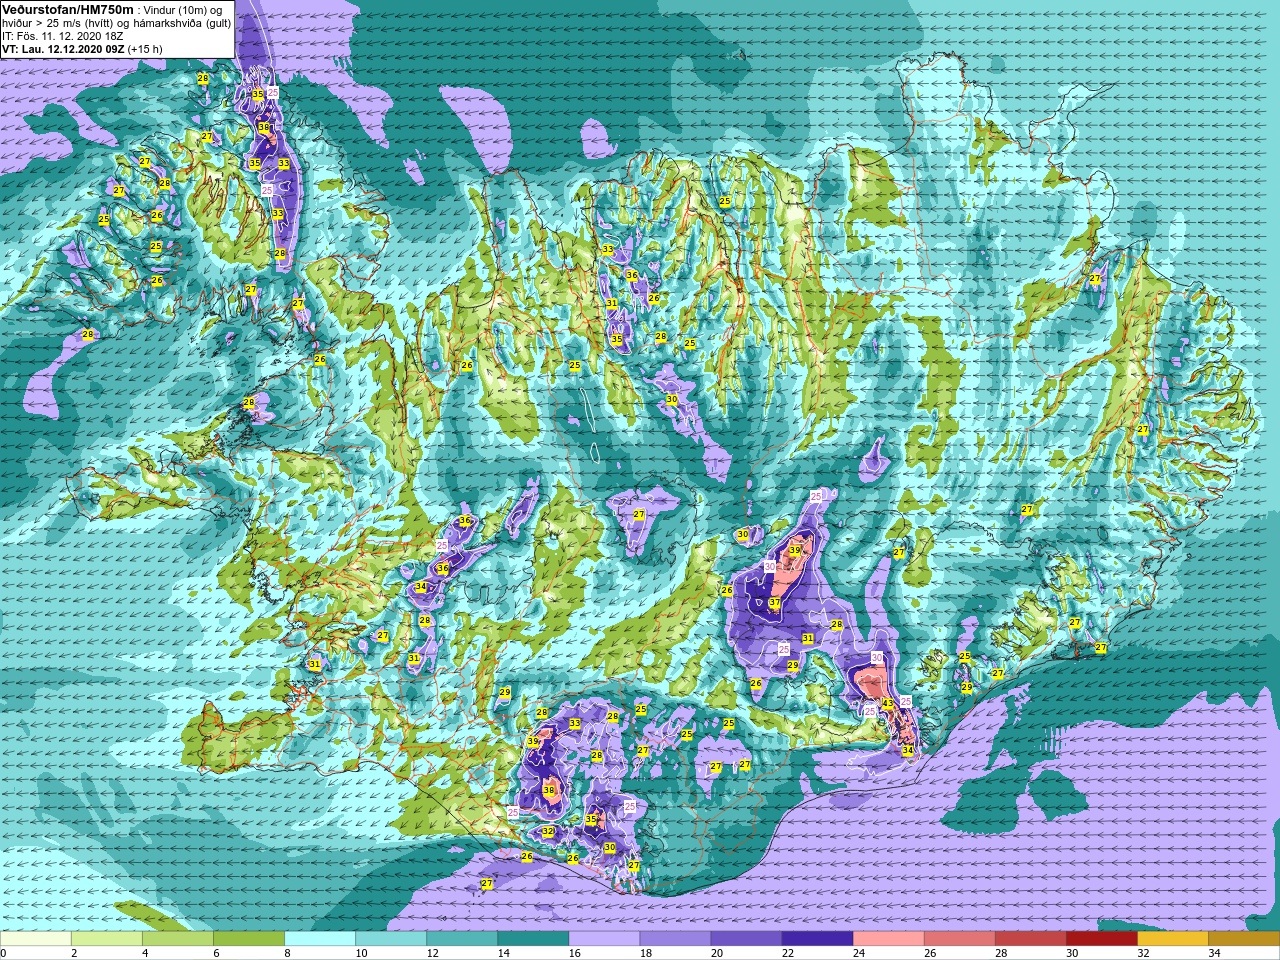Click the yellow 32–34 legend swatch
Image resolution: width=1280 pixels, height=960 pixels.
coord(1172,939)
